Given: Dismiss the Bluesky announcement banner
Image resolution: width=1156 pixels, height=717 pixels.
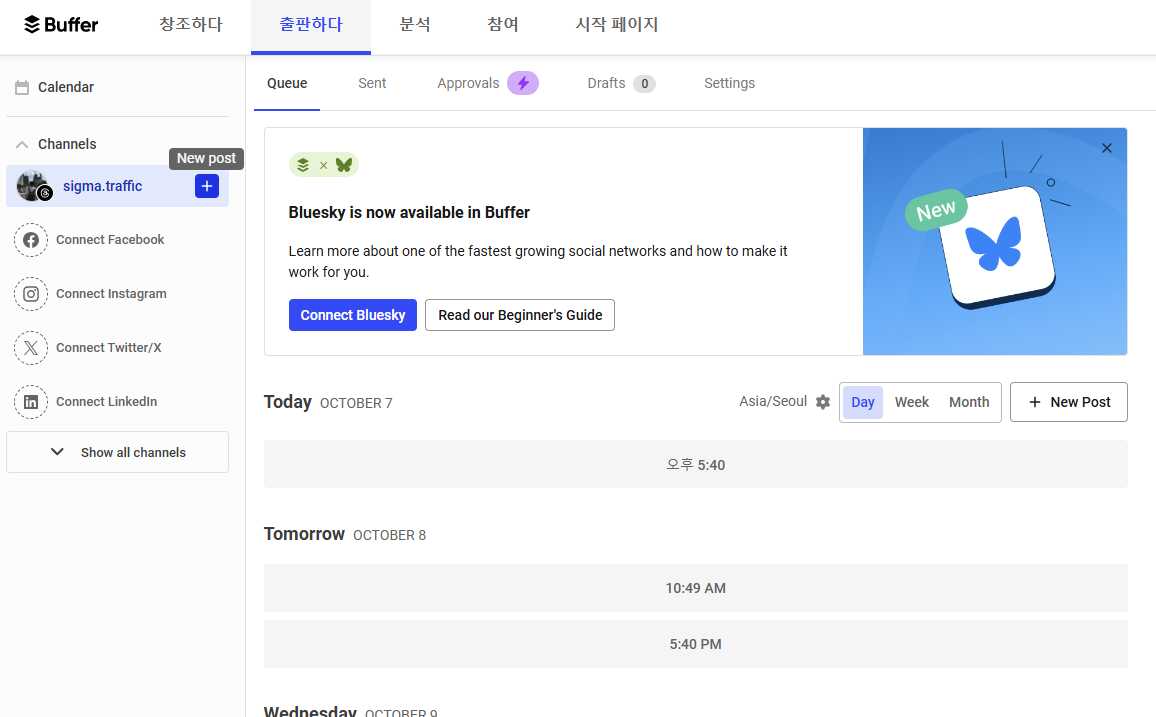Looking at the screenshot, I should pos(1106,148).
